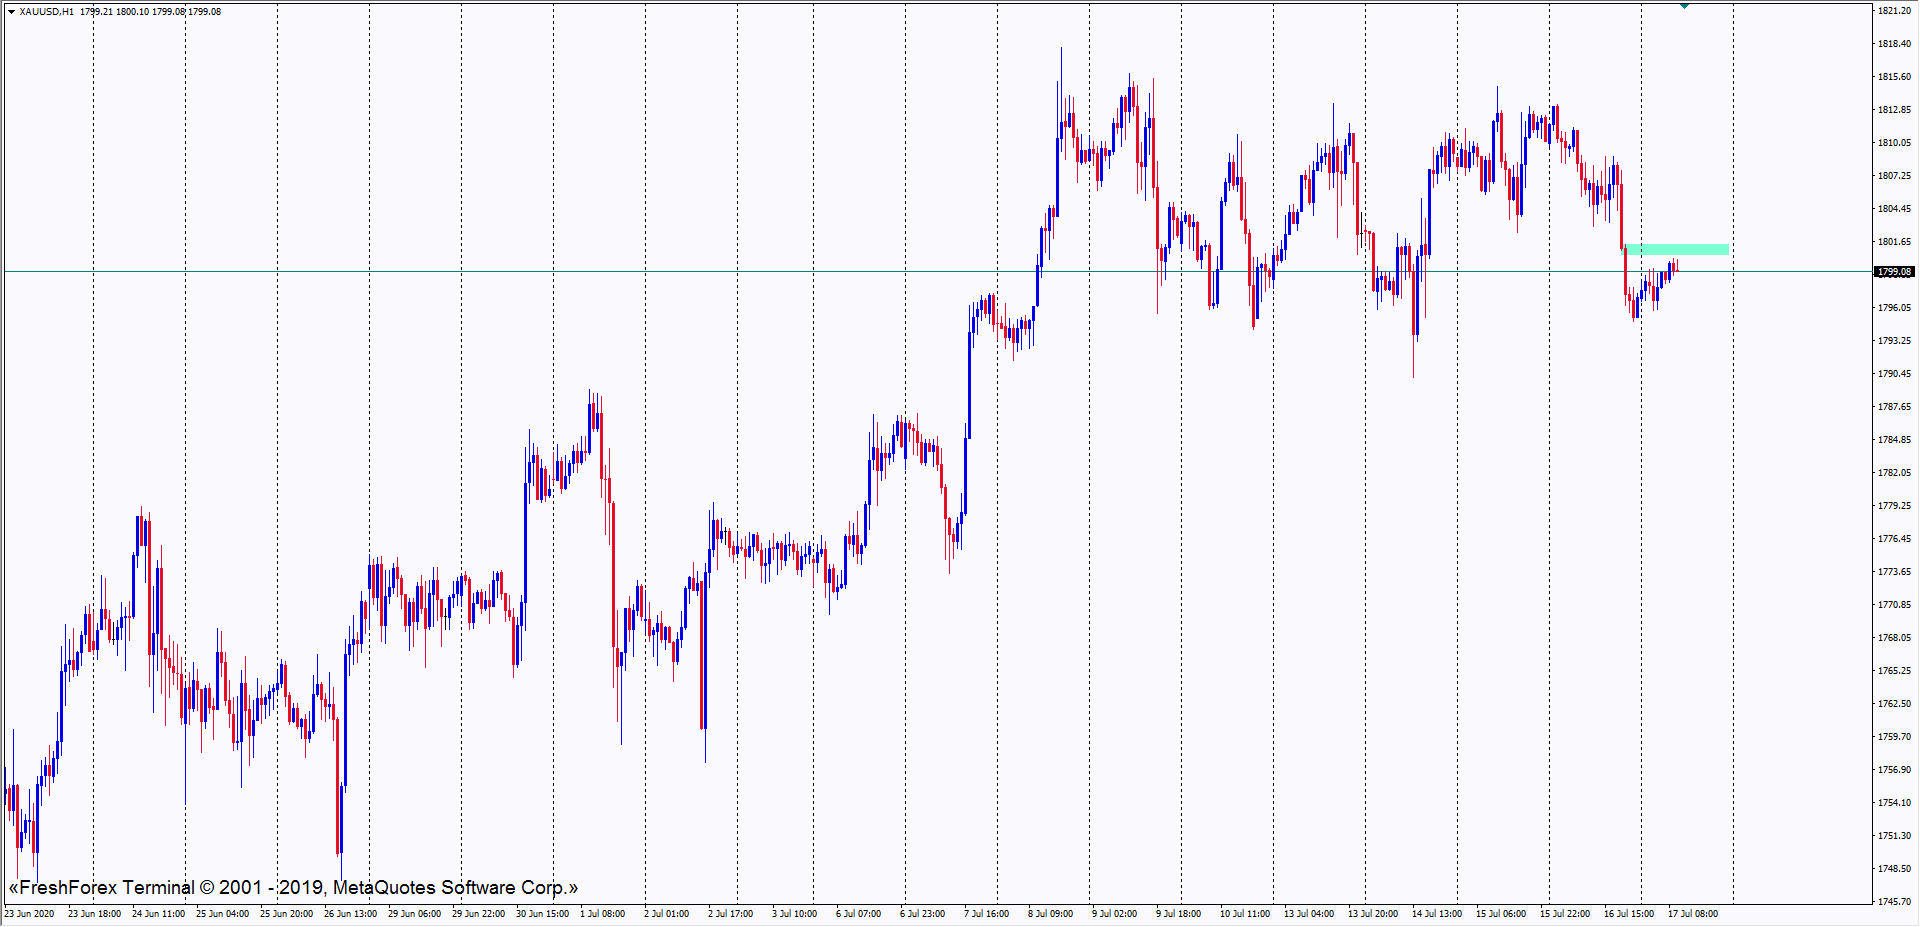Click the 1801.65 price scale label

coord(1894,242)
